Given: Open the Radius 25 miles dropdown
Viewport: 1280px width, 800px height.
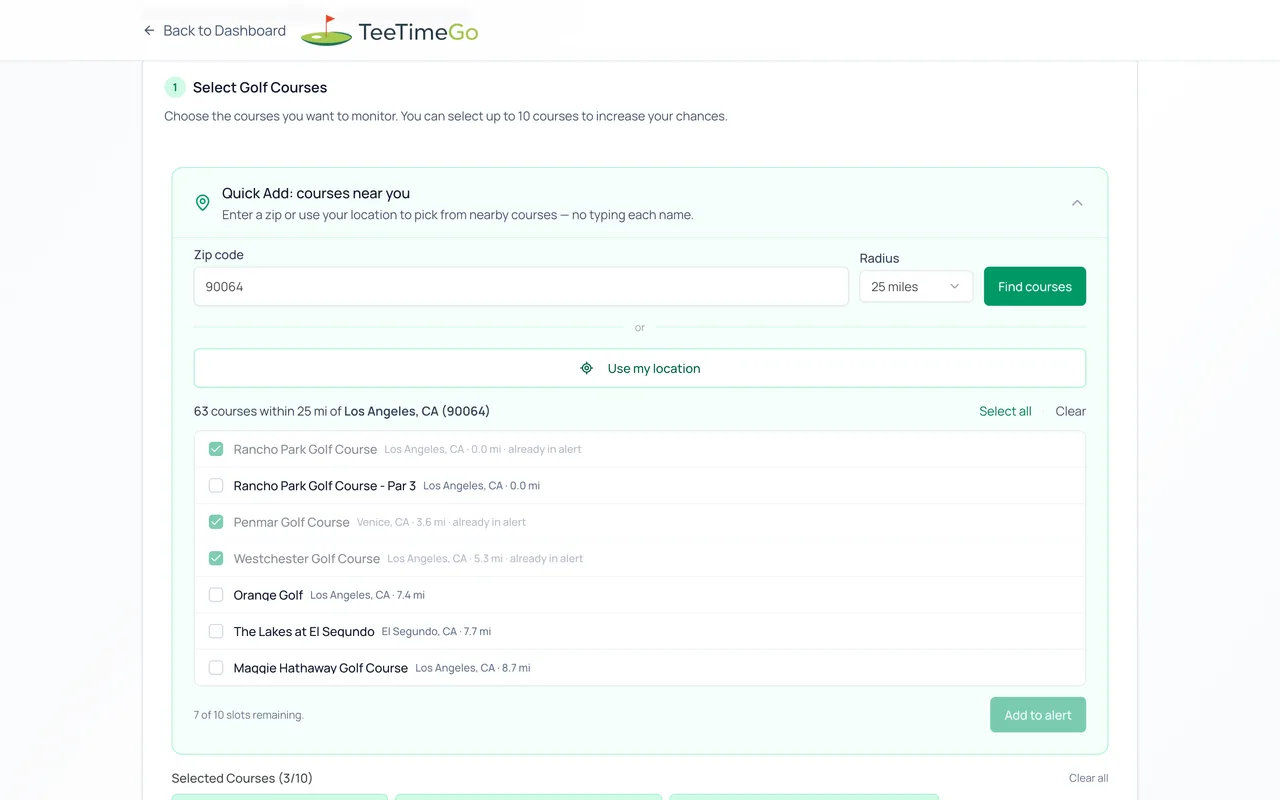Looking at the screenshot, I should [x=916, y=287].
